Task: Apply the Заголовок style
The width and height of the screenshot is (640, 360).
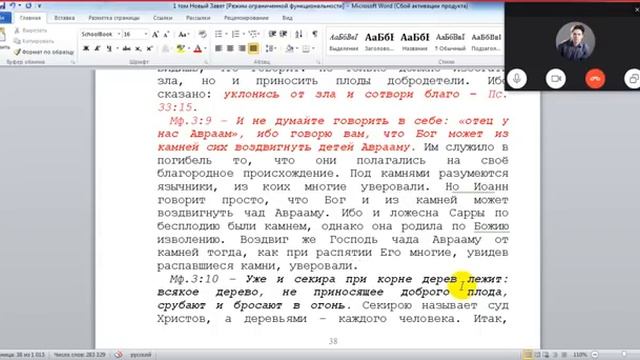Action: point(379,42)
